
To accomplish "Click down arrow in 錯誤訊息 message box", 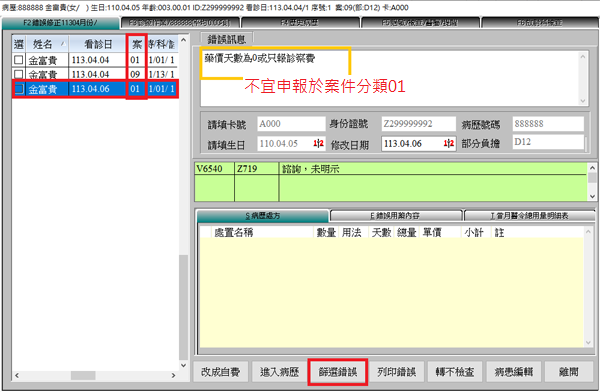I will (582, 101).
